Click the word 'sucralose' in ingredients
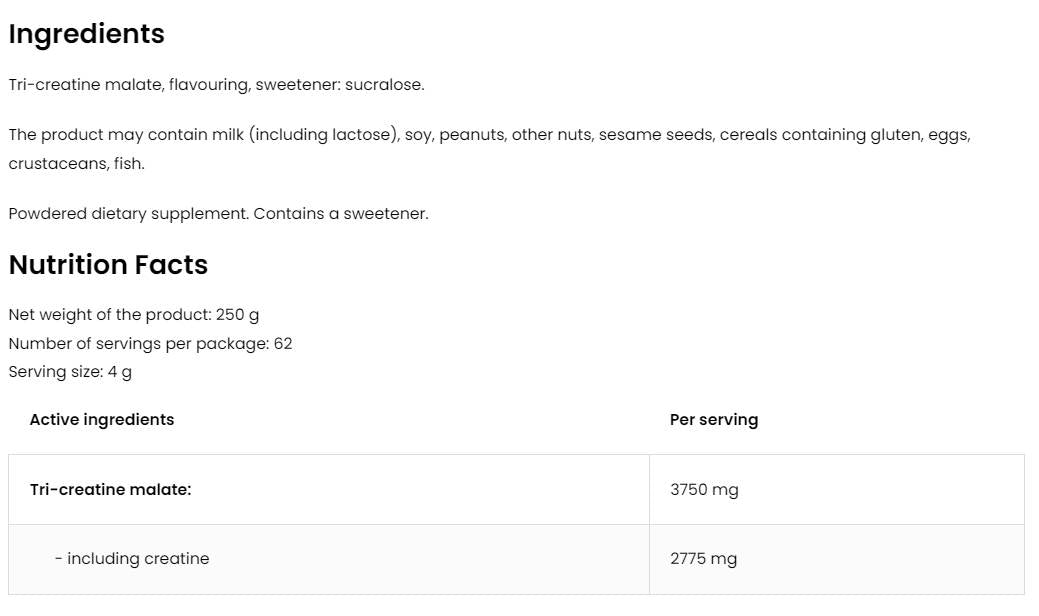Screen dimensions: 1039x616 (384, 85)
